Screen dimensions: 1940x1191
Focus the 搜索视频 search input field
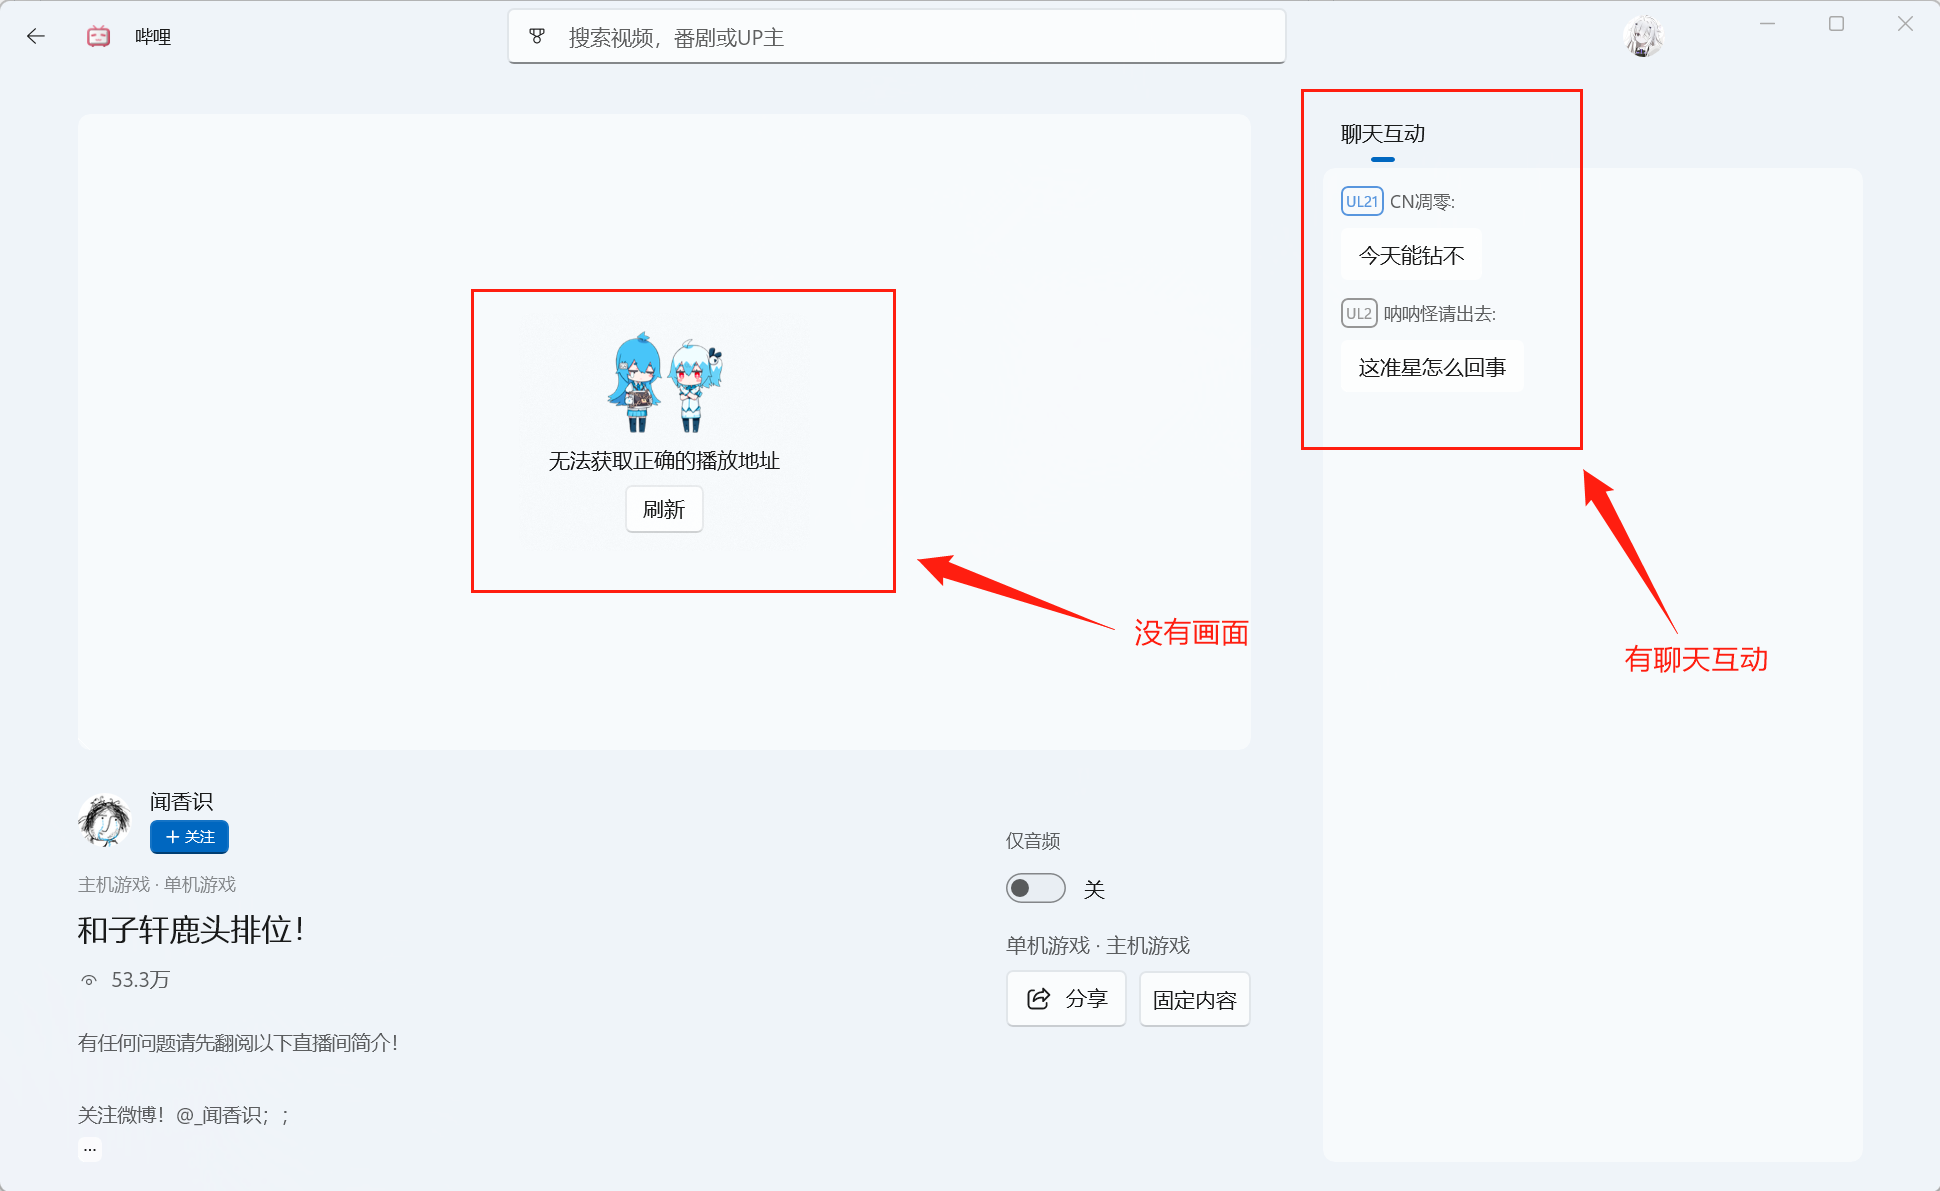pyautogui.click(x=897, y=37)
